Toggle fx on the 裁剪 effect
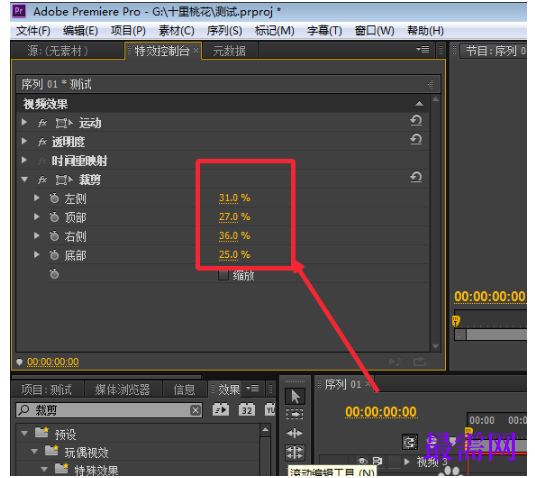 42,179
